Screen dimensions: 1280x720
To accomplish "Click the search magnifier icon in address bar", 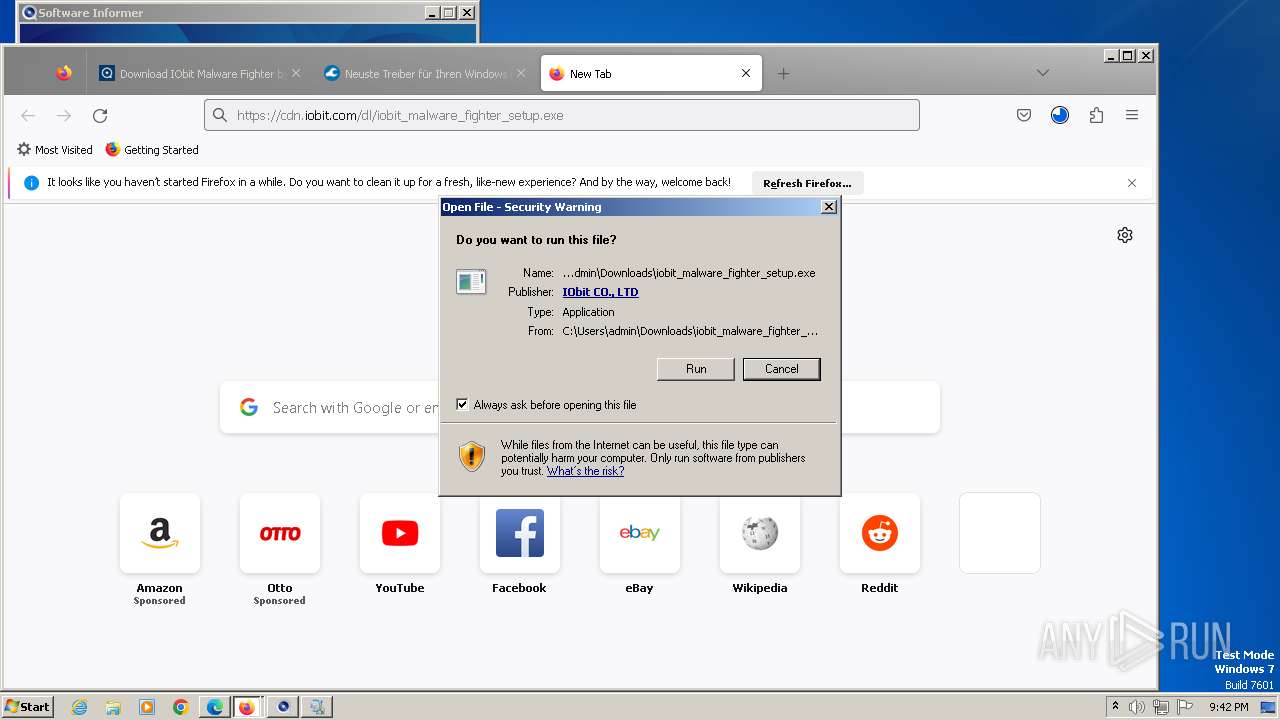I will [219, 115].
